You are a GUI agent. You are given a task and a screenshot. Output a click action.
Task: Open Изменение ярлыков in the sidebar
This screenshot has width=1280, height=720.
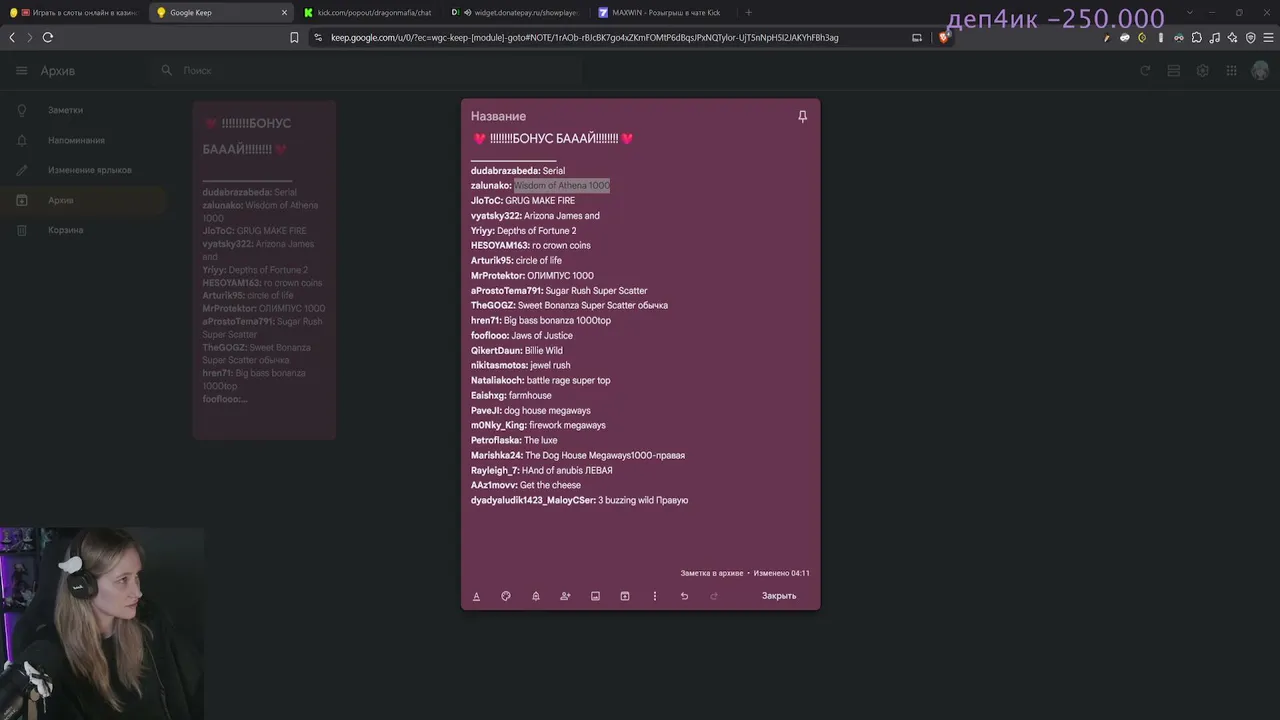point(82,170)
